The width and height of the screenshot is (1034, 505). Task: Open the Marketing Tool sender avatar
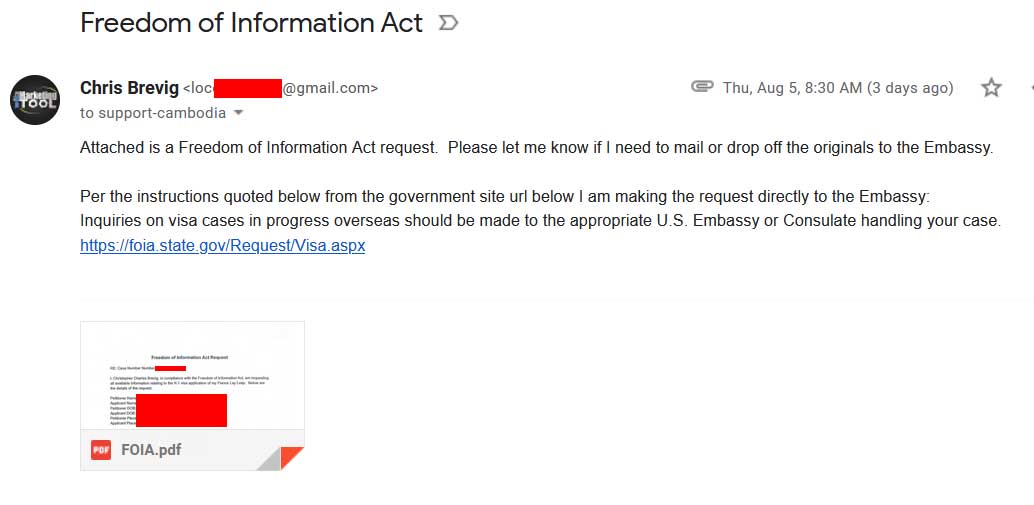tap(35, 100)
